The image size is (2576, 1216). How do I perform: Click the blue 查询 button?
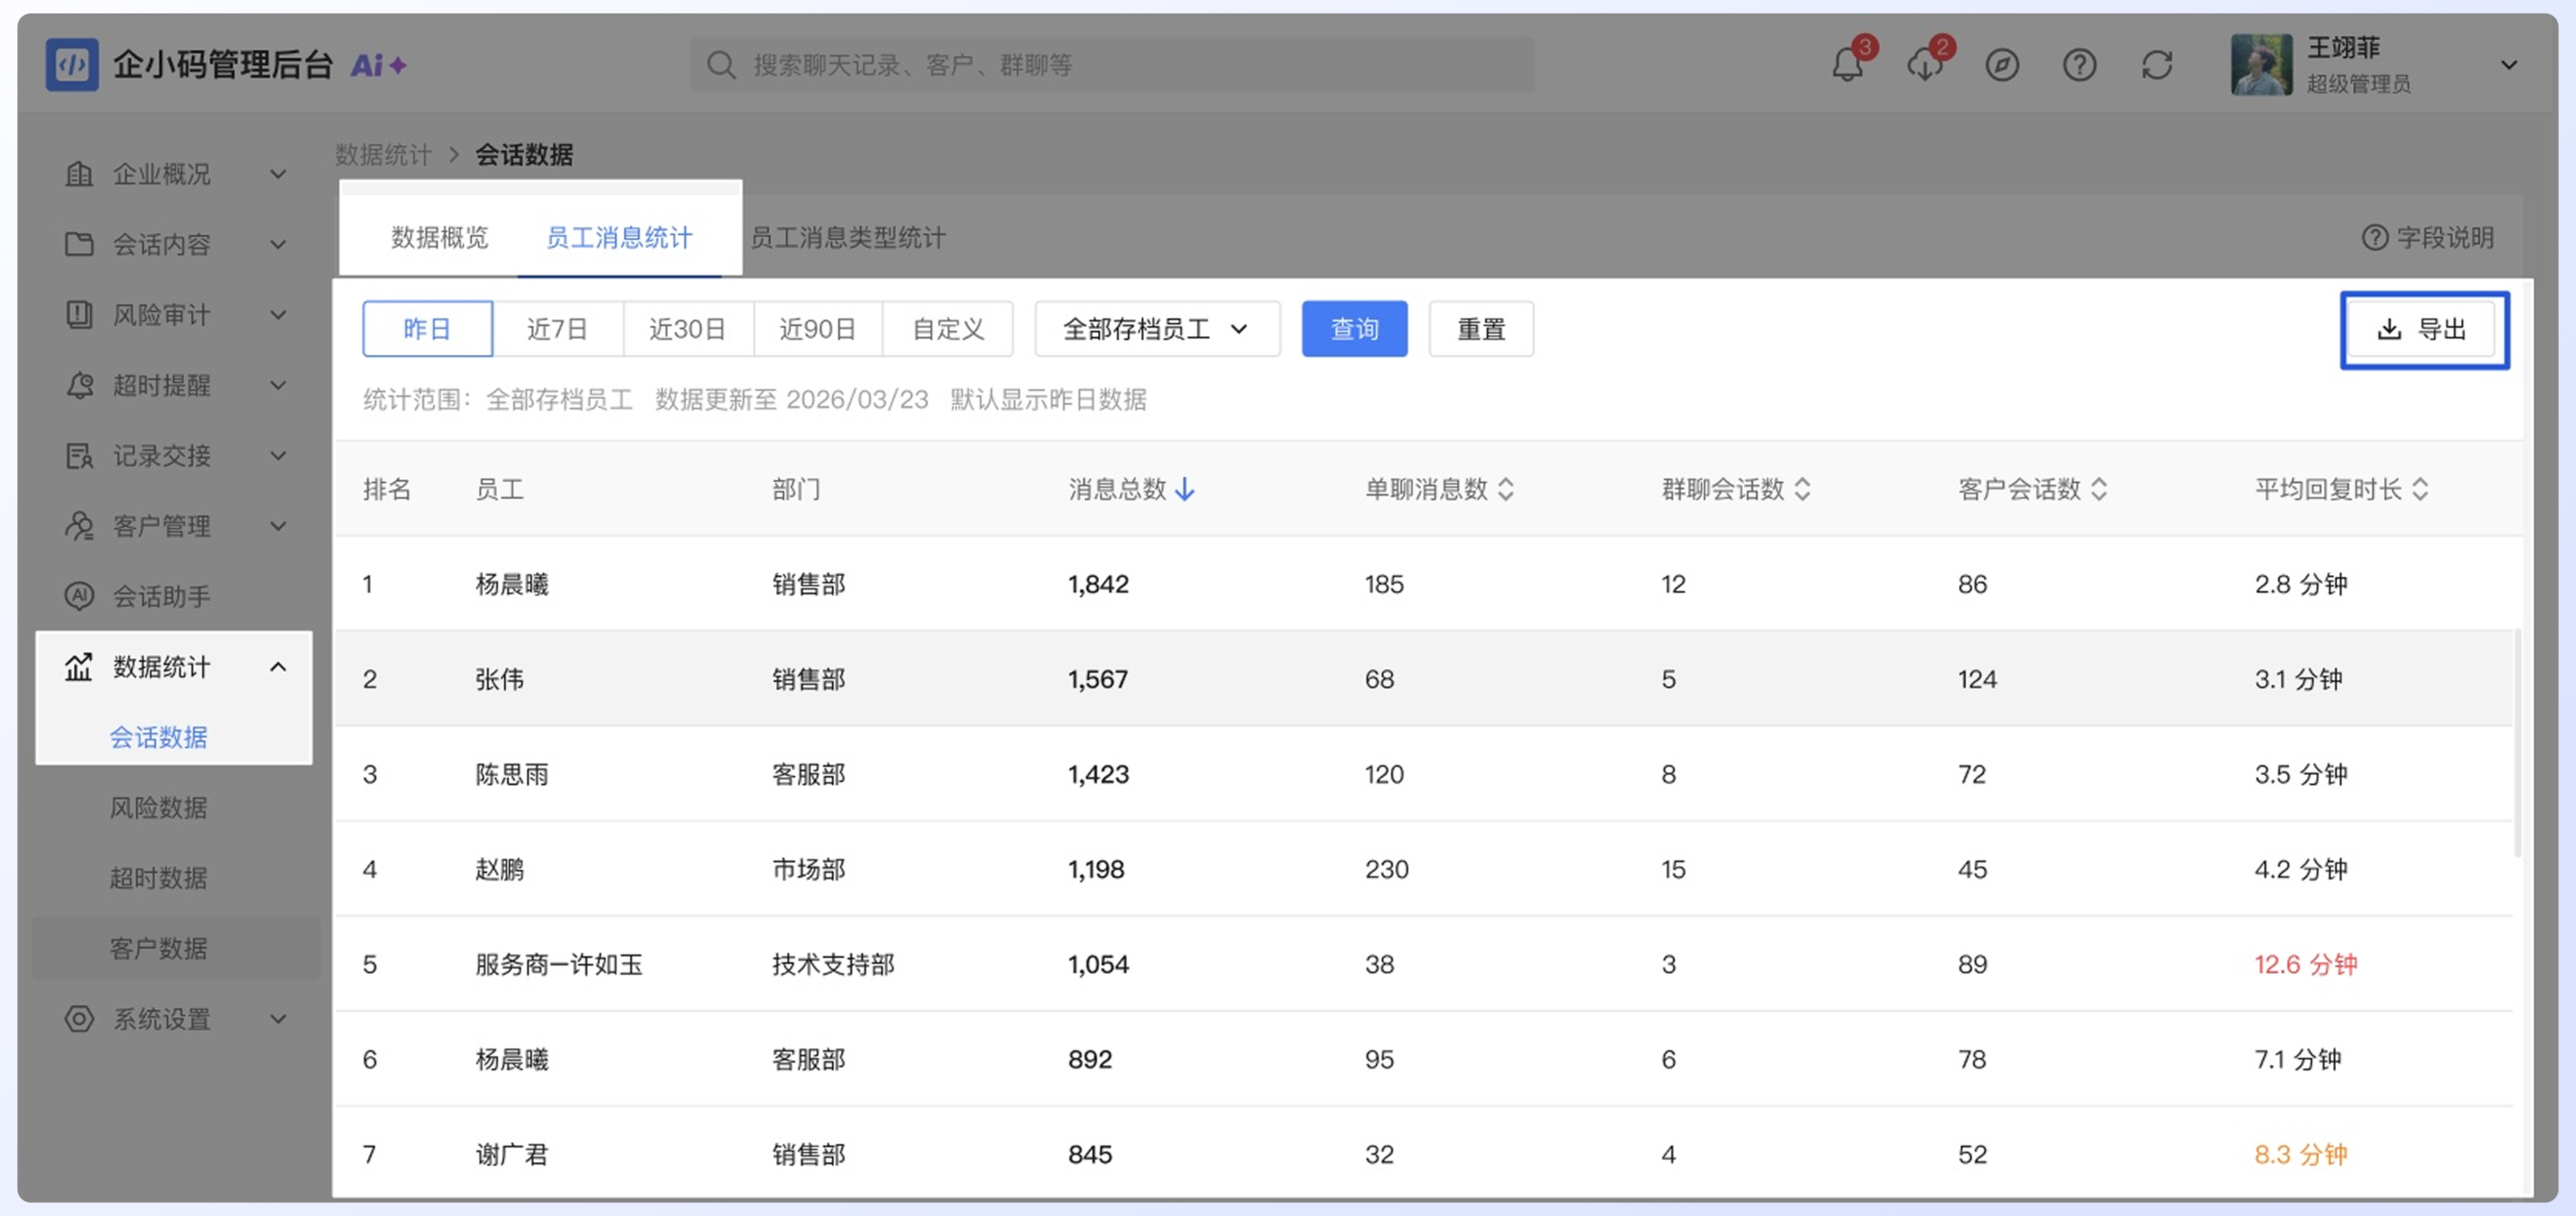(x=1354, y=329)
